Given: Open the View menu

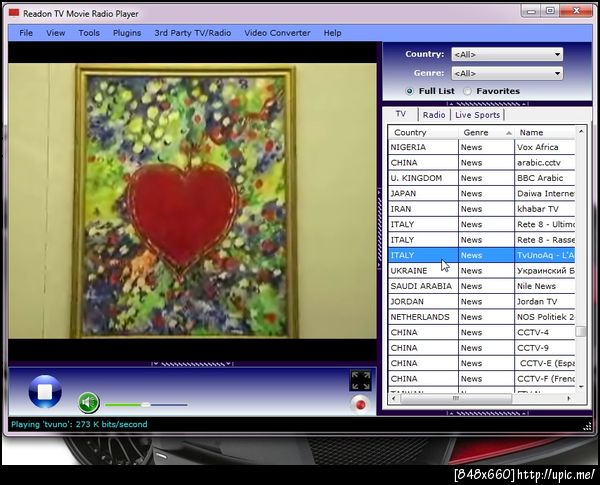Looking at the screenshot, I should (55, 33).
